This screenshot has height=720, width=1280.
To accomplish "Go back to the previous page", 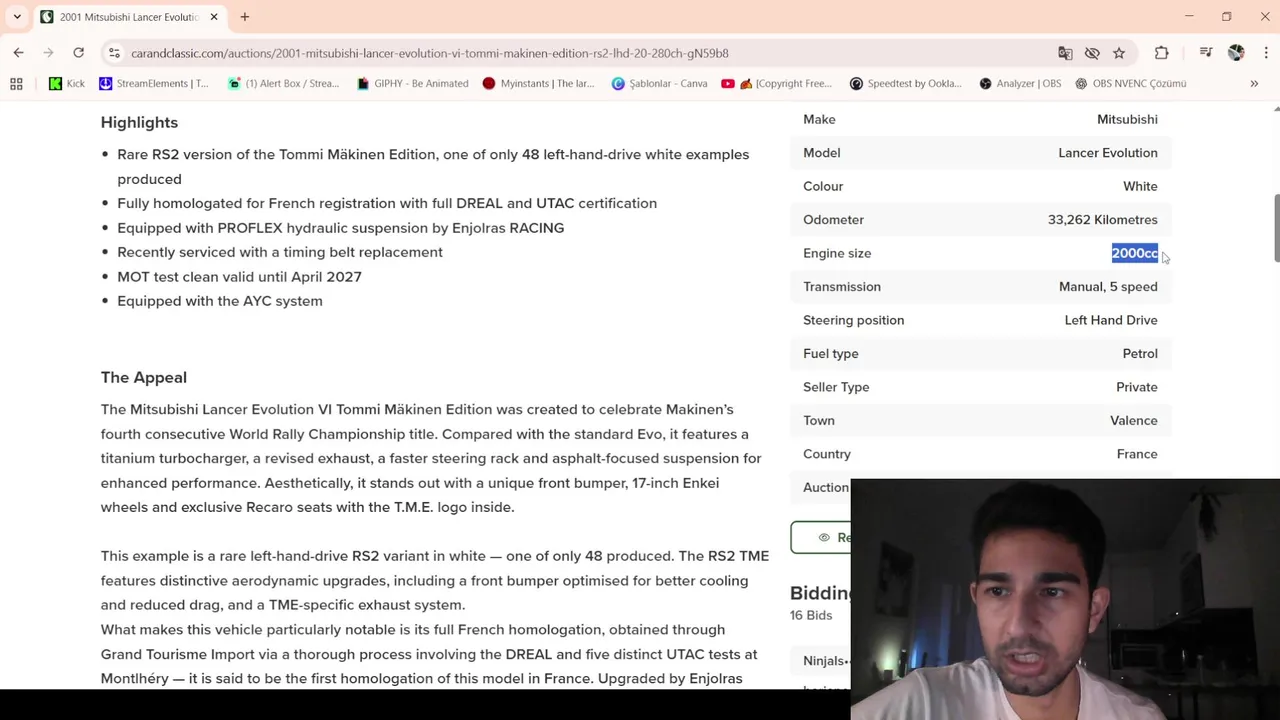I will 19,53.
